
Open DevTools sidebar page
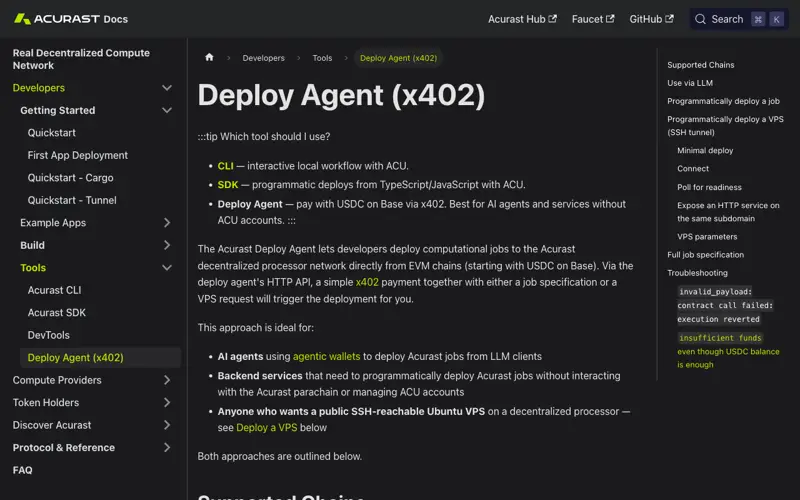click(x=48, y=335)
